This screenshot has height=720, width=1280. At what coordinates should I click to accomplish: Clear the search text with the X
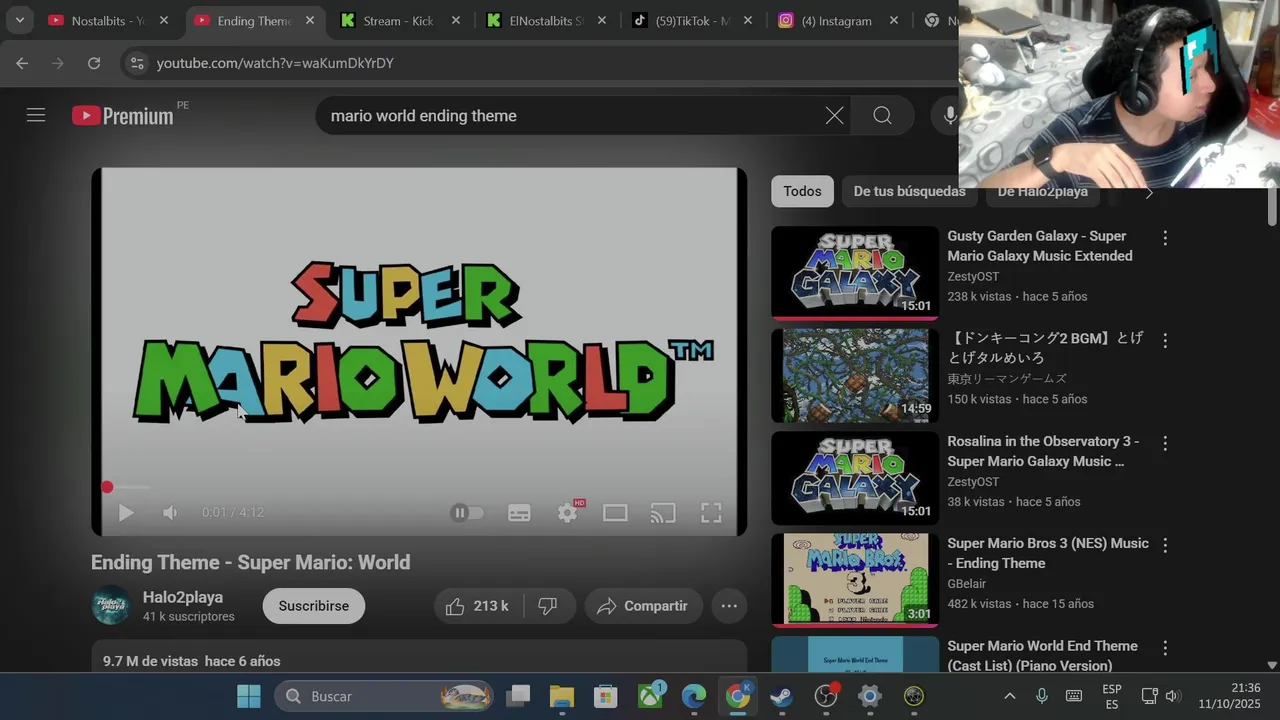pyautogui.click(x=834, y=116)
